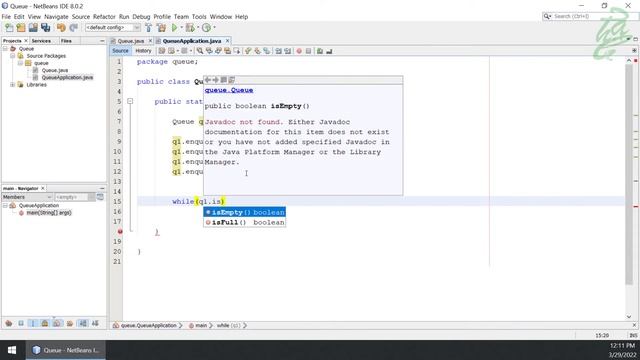Click the Profile Project toolbar icon
640x360 pixels.
pyautogui.click(x=206, y=28)
